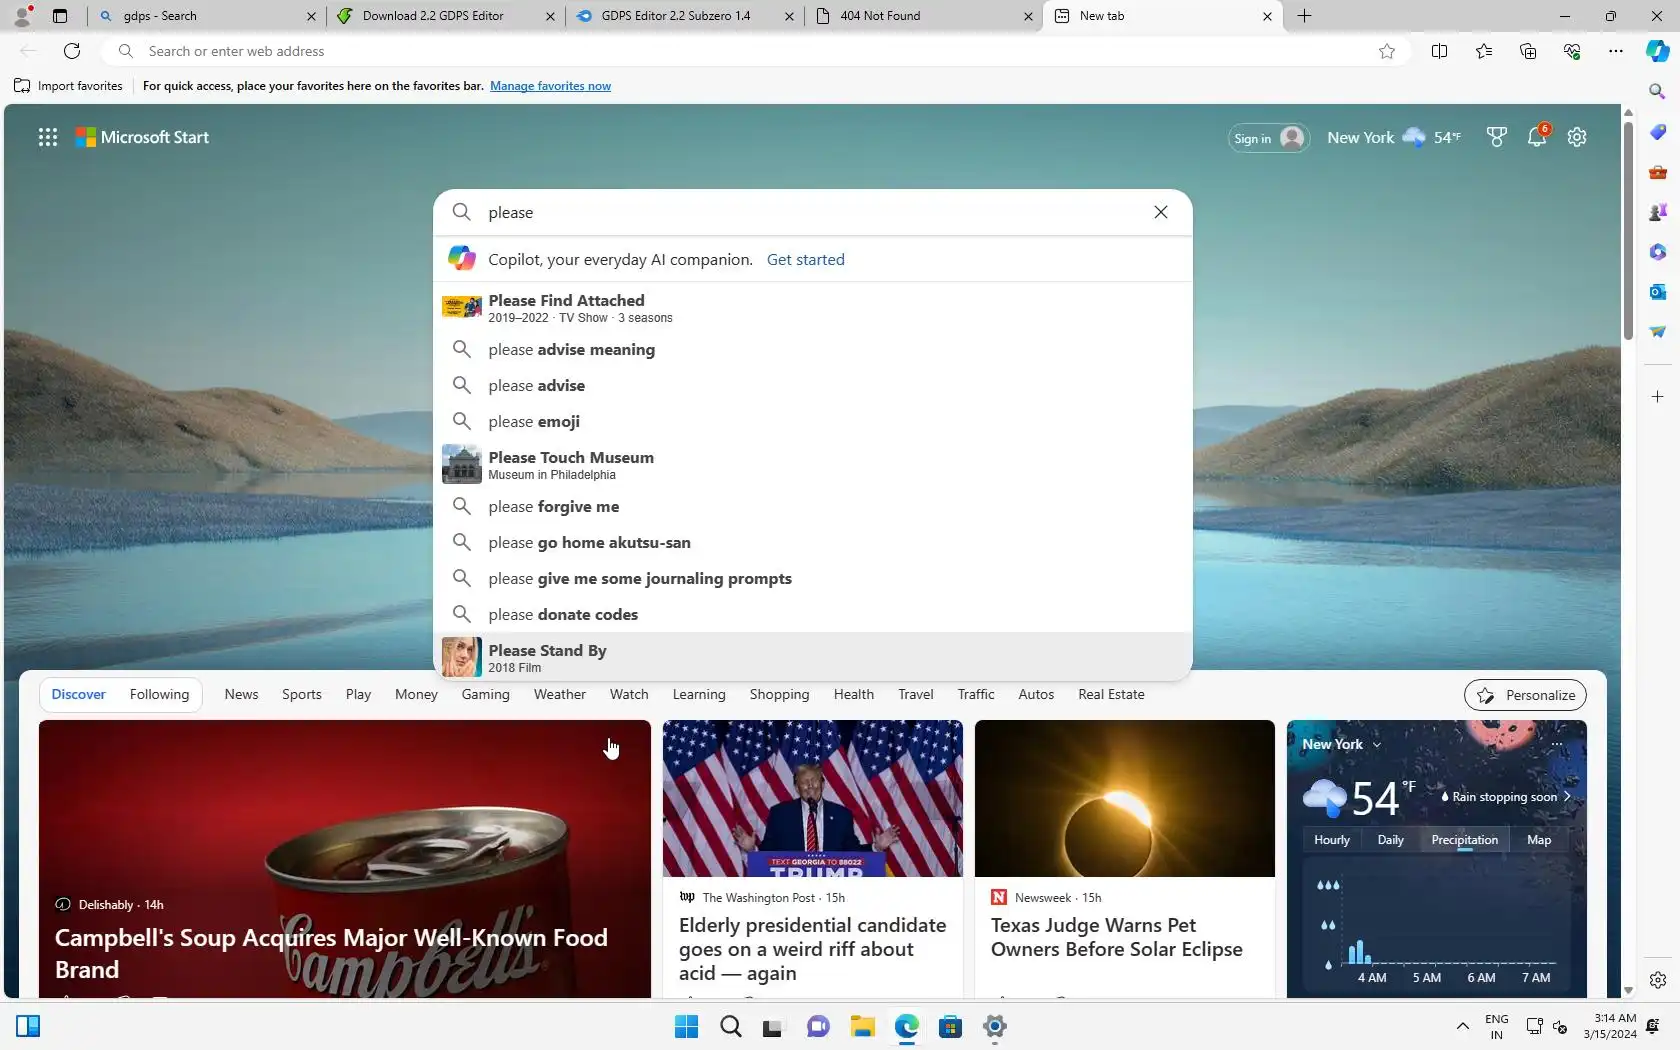Clear the search box text

1160,212
